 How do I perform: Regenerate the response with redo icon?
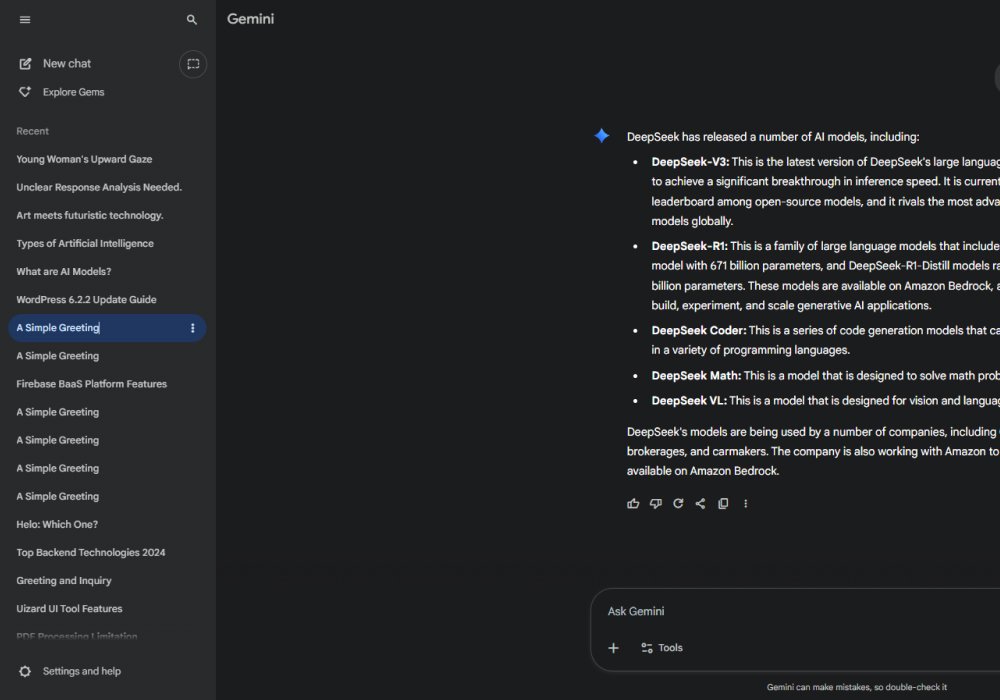[678, 504]
